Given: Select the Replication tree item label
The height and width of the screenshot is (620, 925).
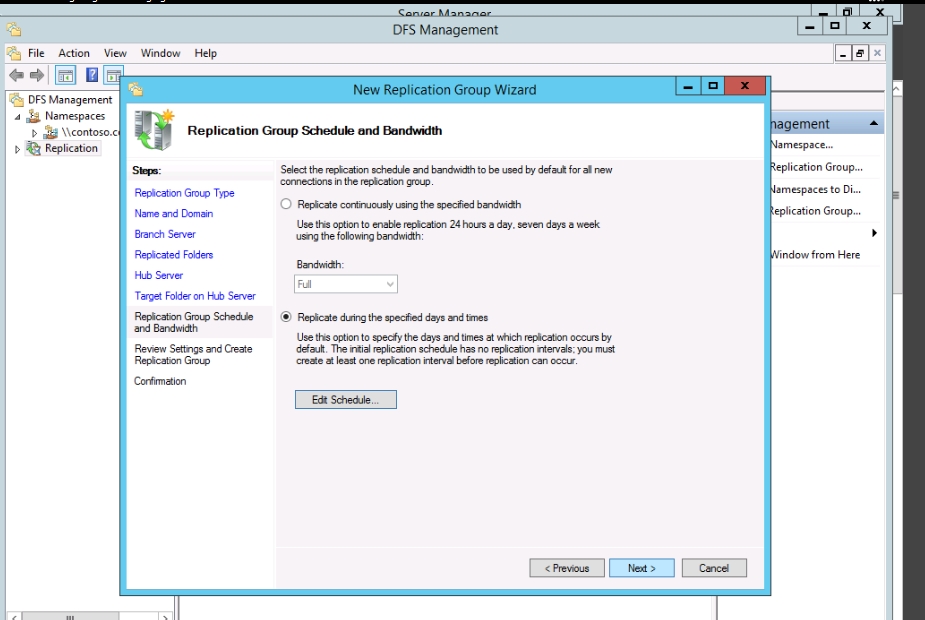Looking at the screenshot, I should tap(71, 148).
